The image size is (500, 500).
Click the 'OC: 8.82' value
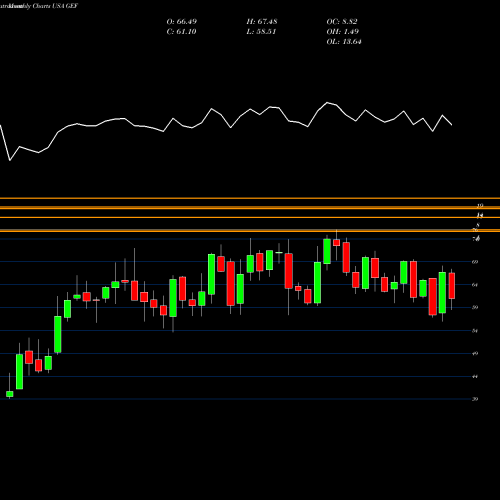(x=342, y=22)
